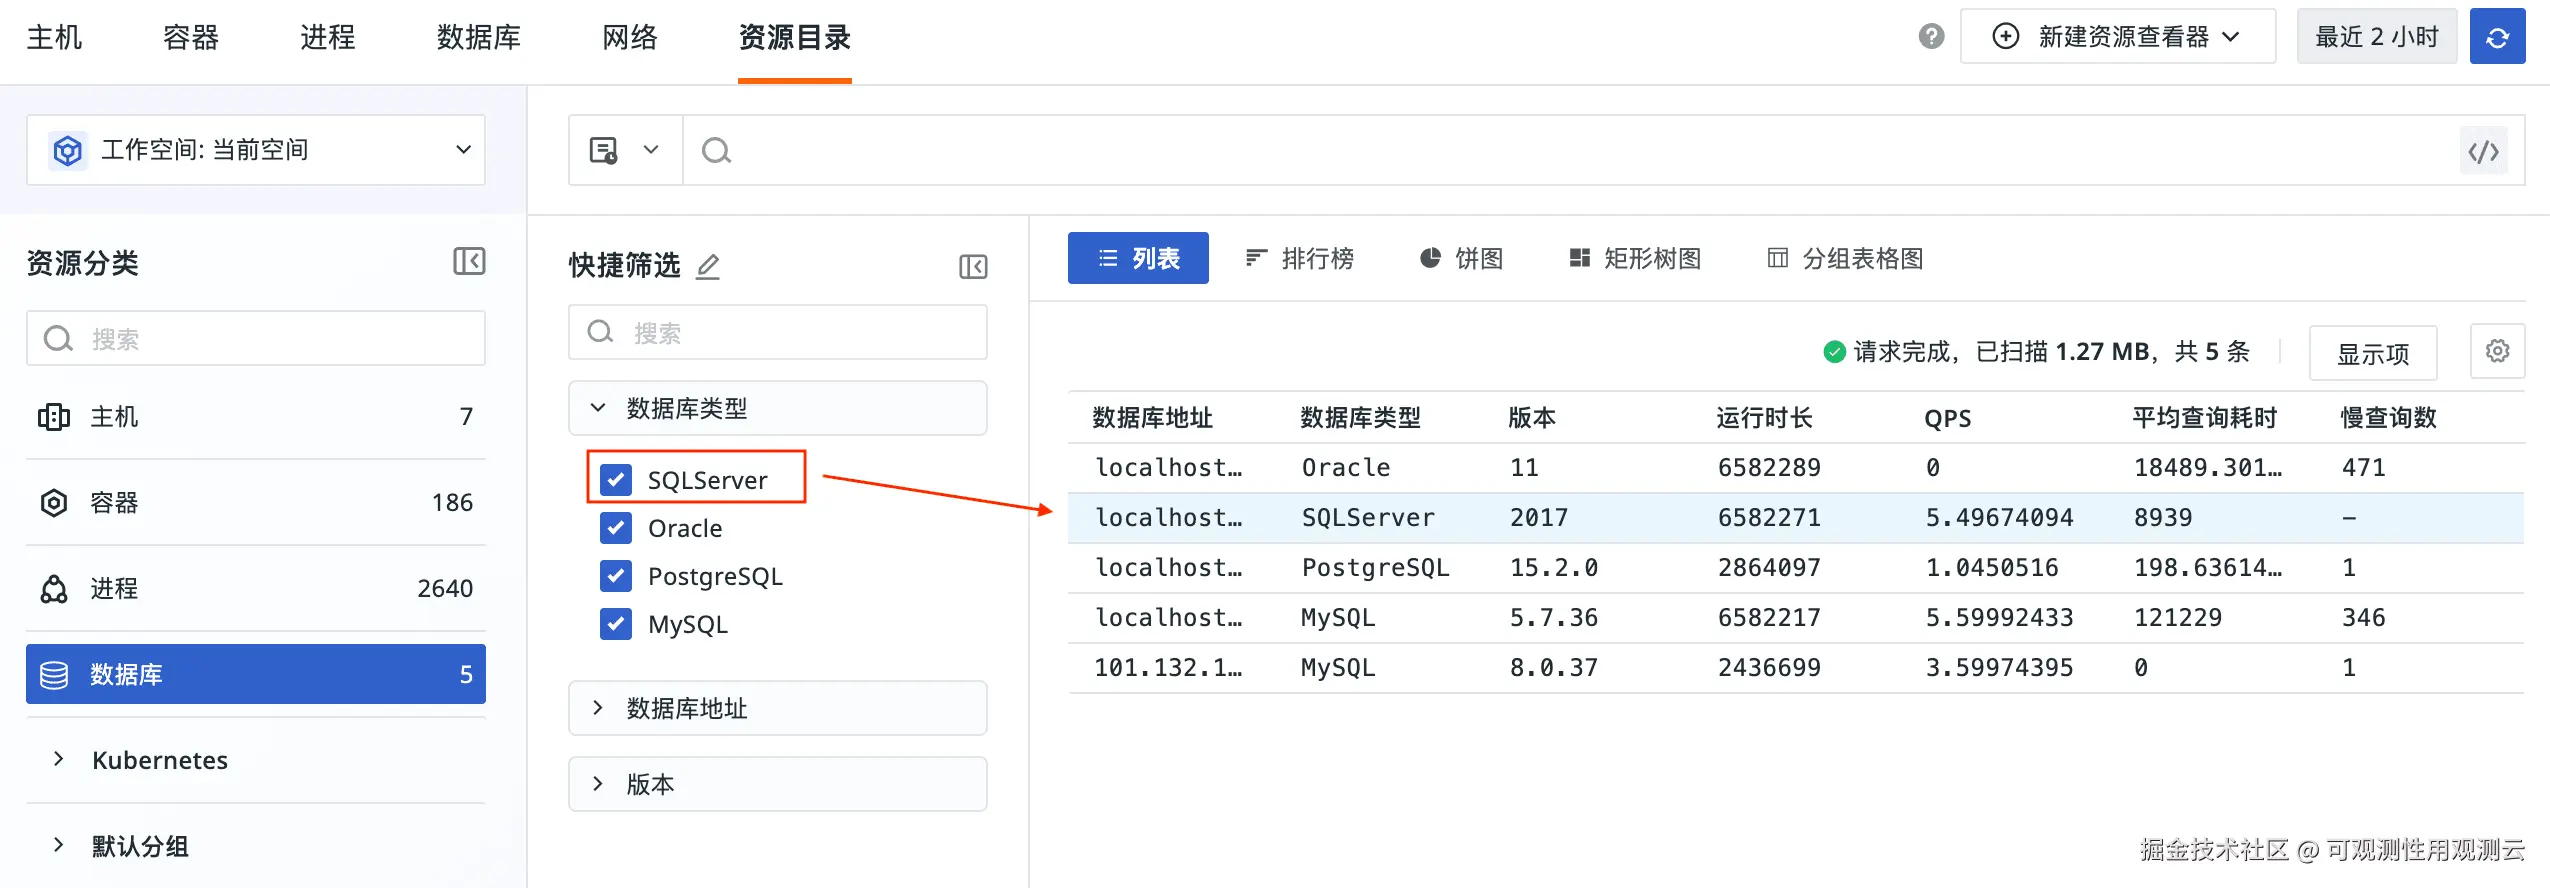Collapse the 快捷筛选 panel icon

pyautogui.click(x=973, y=266)
